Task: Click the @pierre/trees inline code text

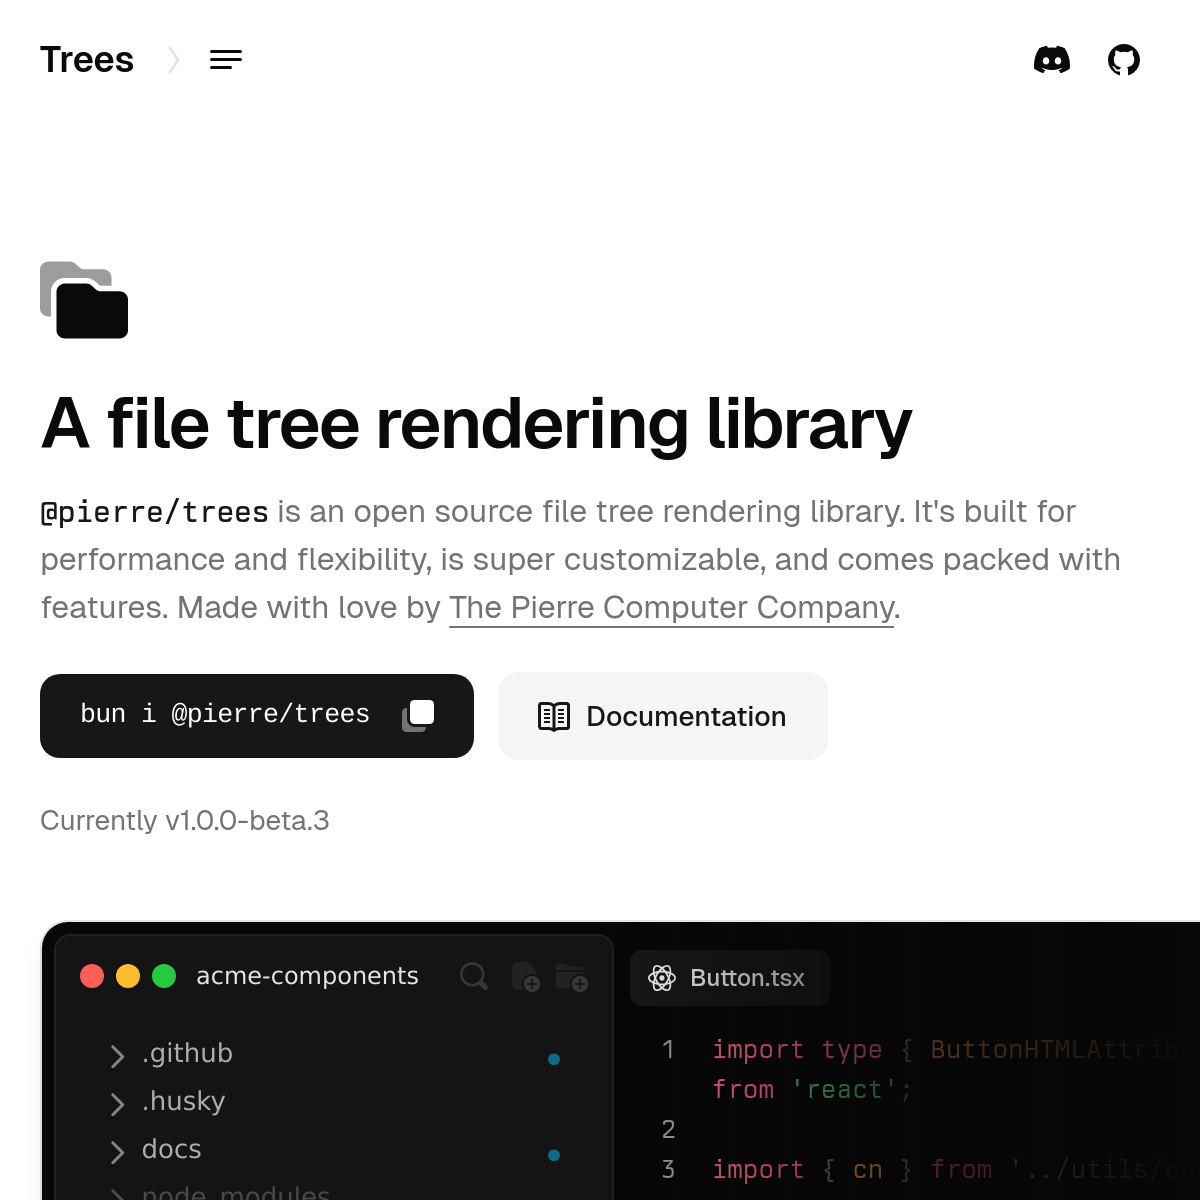Action: click(x=155, y=512)
